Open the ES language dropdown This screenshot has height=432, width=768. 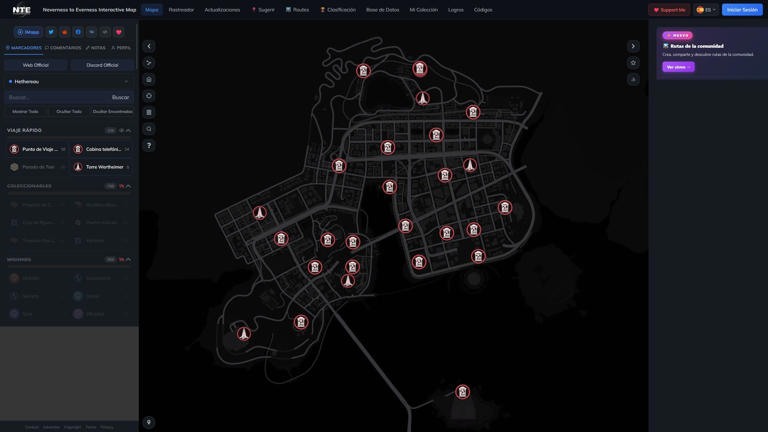(706, 10)
